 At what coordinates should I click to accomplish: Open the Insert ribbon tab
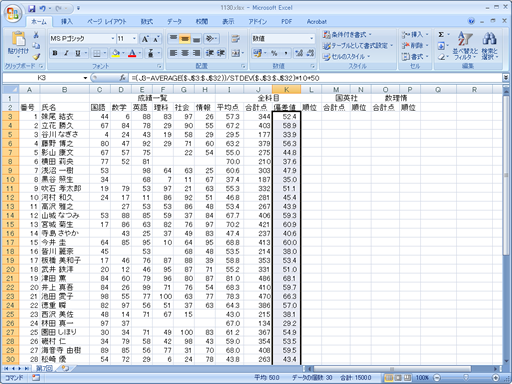(x=67, y=22)
